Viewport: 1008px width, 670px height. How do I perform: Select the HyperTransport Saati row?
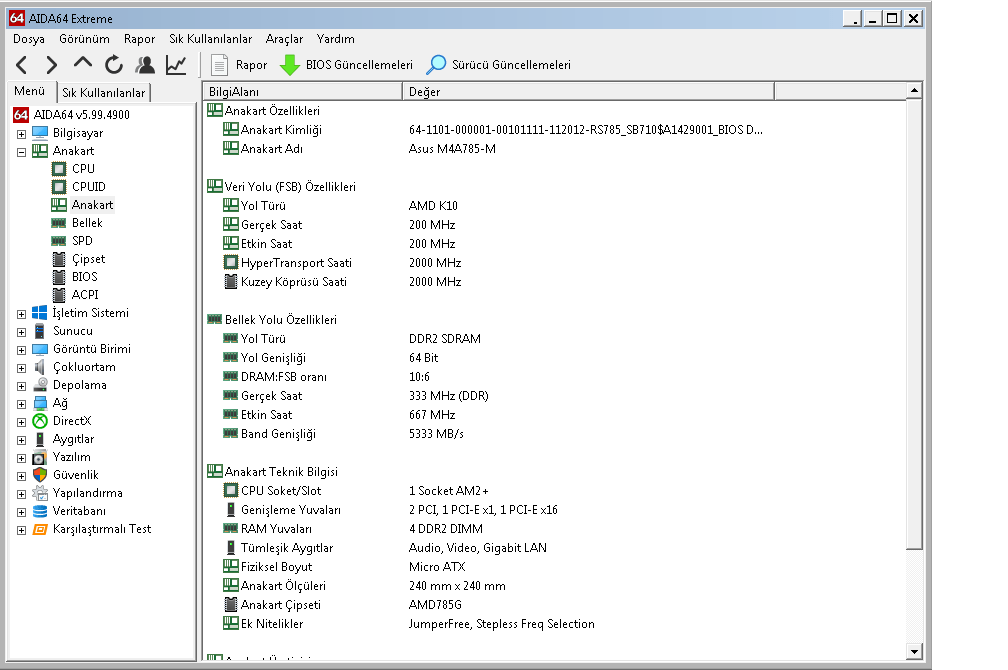554,262
